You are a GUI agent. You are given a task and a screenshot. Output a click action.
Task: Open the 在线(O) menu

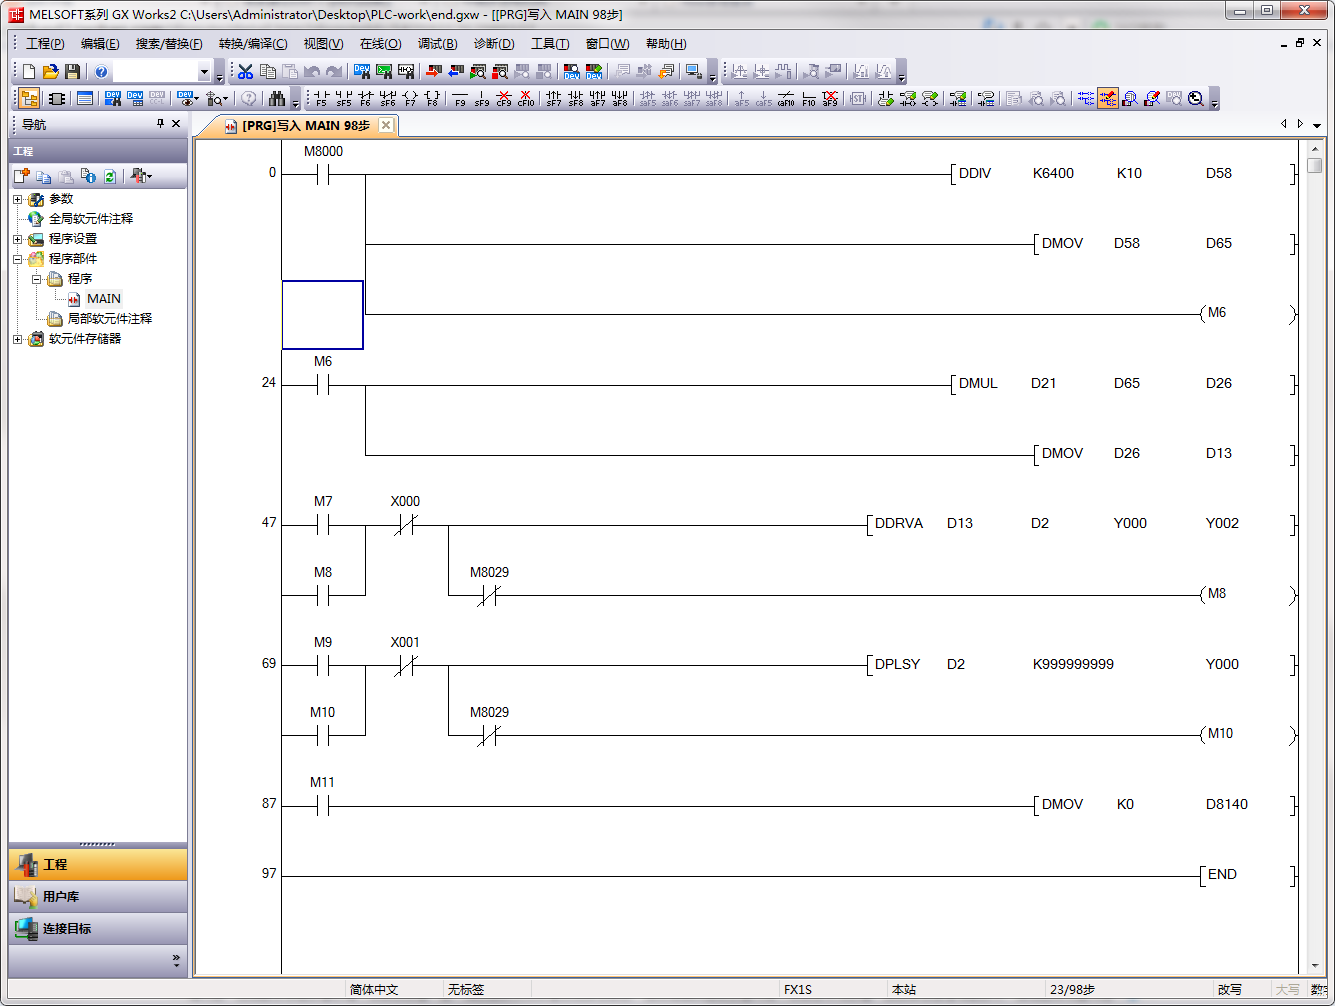point(380,44)
